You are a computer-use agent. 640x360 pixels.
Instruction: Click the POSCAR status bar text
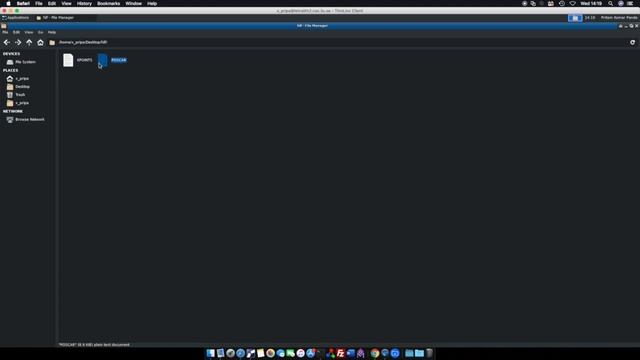(x=94, y=345)
